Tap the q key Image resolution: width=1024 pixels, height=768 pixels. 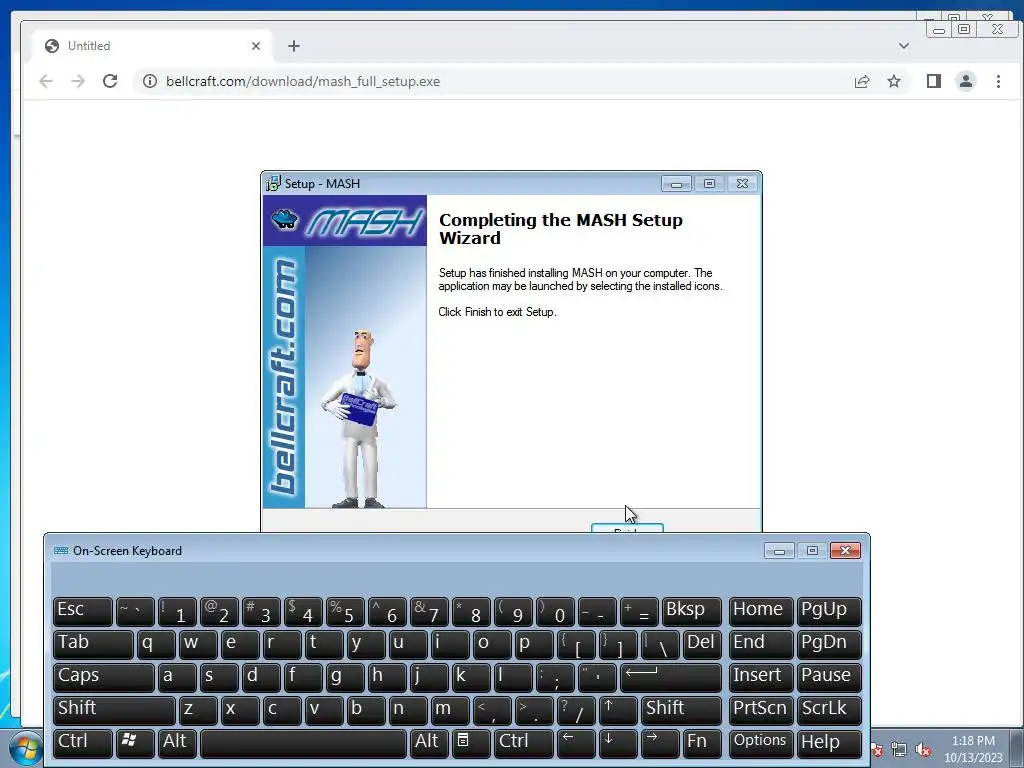tap(156, 644)
